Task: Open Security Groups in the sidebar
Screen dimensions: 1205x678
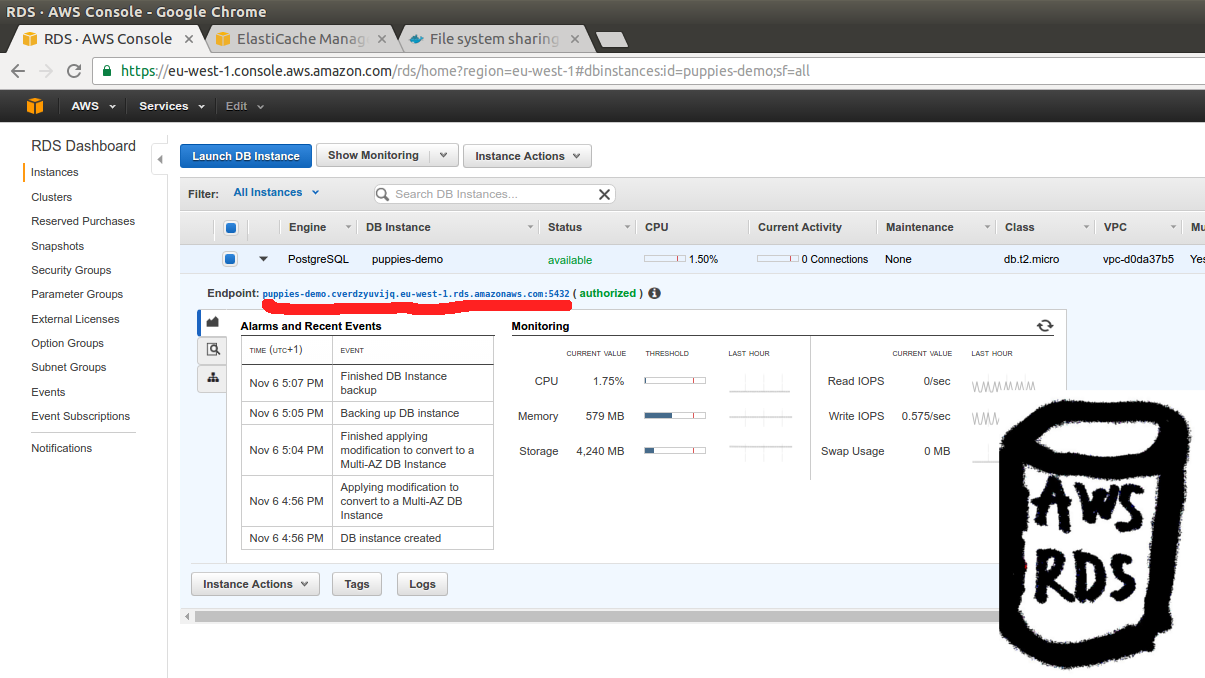Action: (x=71, y=270)
